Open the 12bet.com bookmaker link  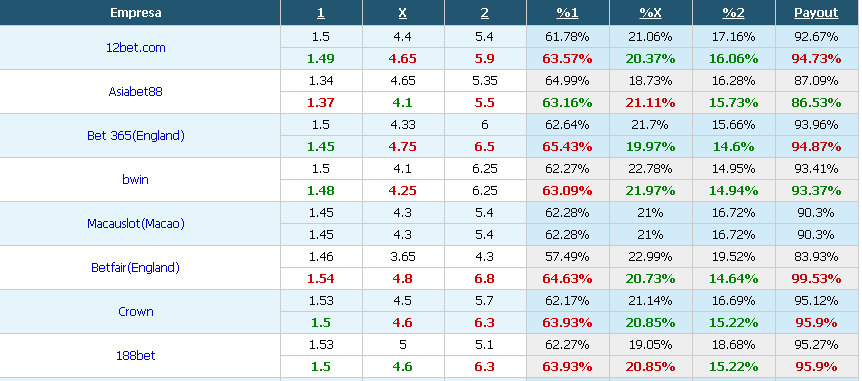coord(135,48)
